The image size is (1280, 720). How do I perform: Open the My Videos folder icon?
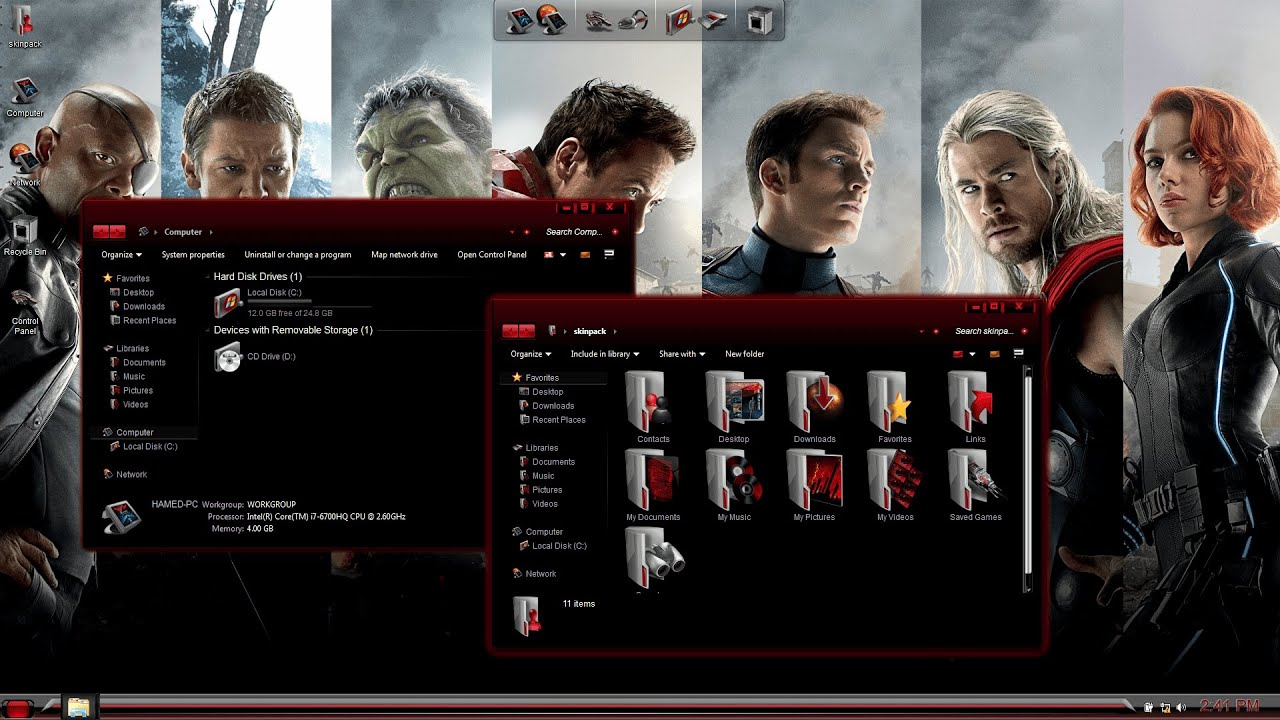[895, 485]
